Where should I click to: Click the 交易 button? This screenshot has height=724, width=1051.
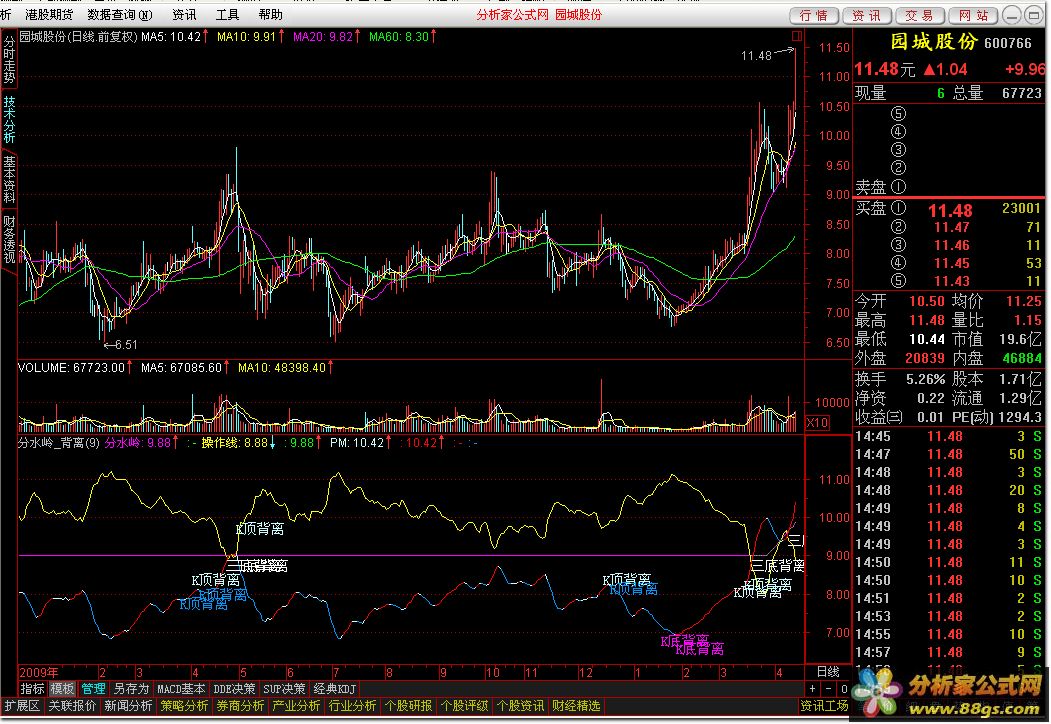pyautogui.click(x=920, y=15)
